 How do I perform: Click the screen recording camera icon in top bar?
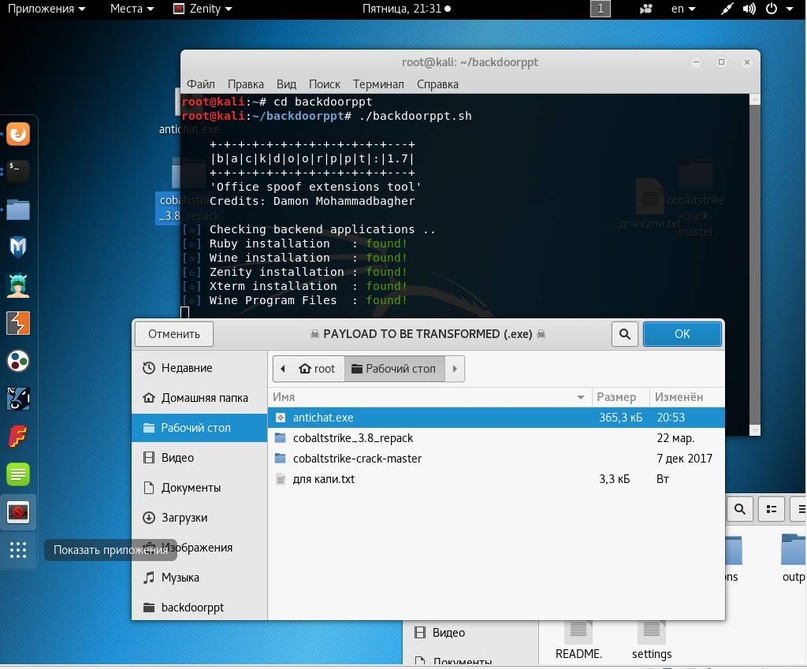coord(645,9)
